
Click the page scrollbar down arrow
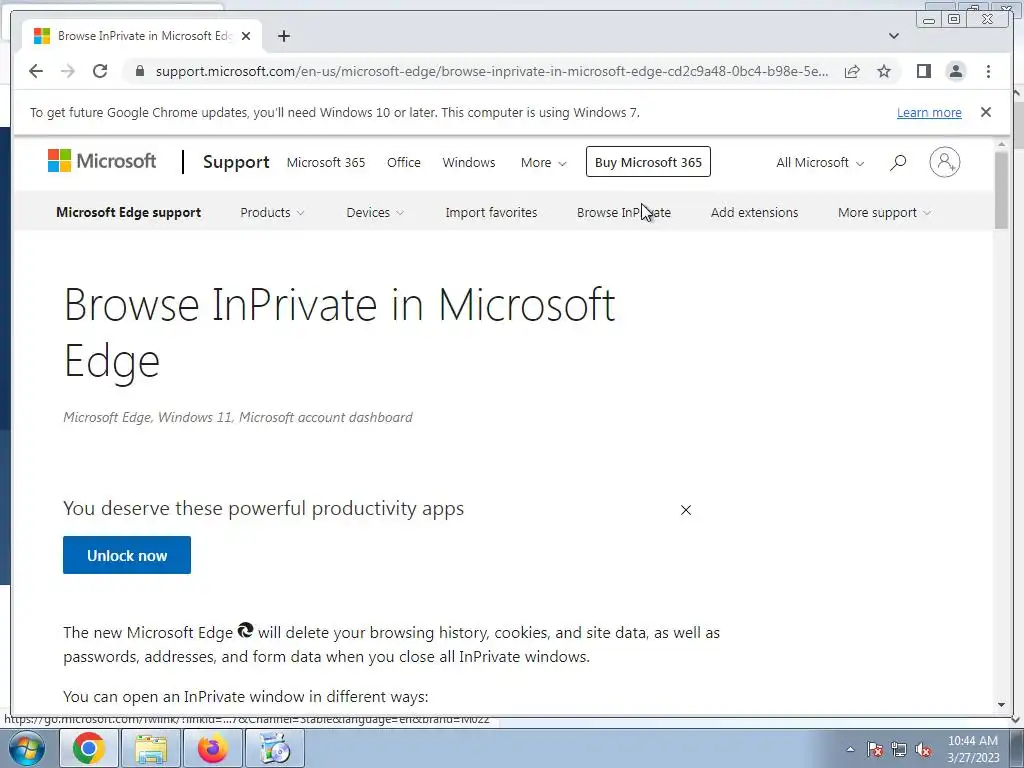click(1001, 705)
